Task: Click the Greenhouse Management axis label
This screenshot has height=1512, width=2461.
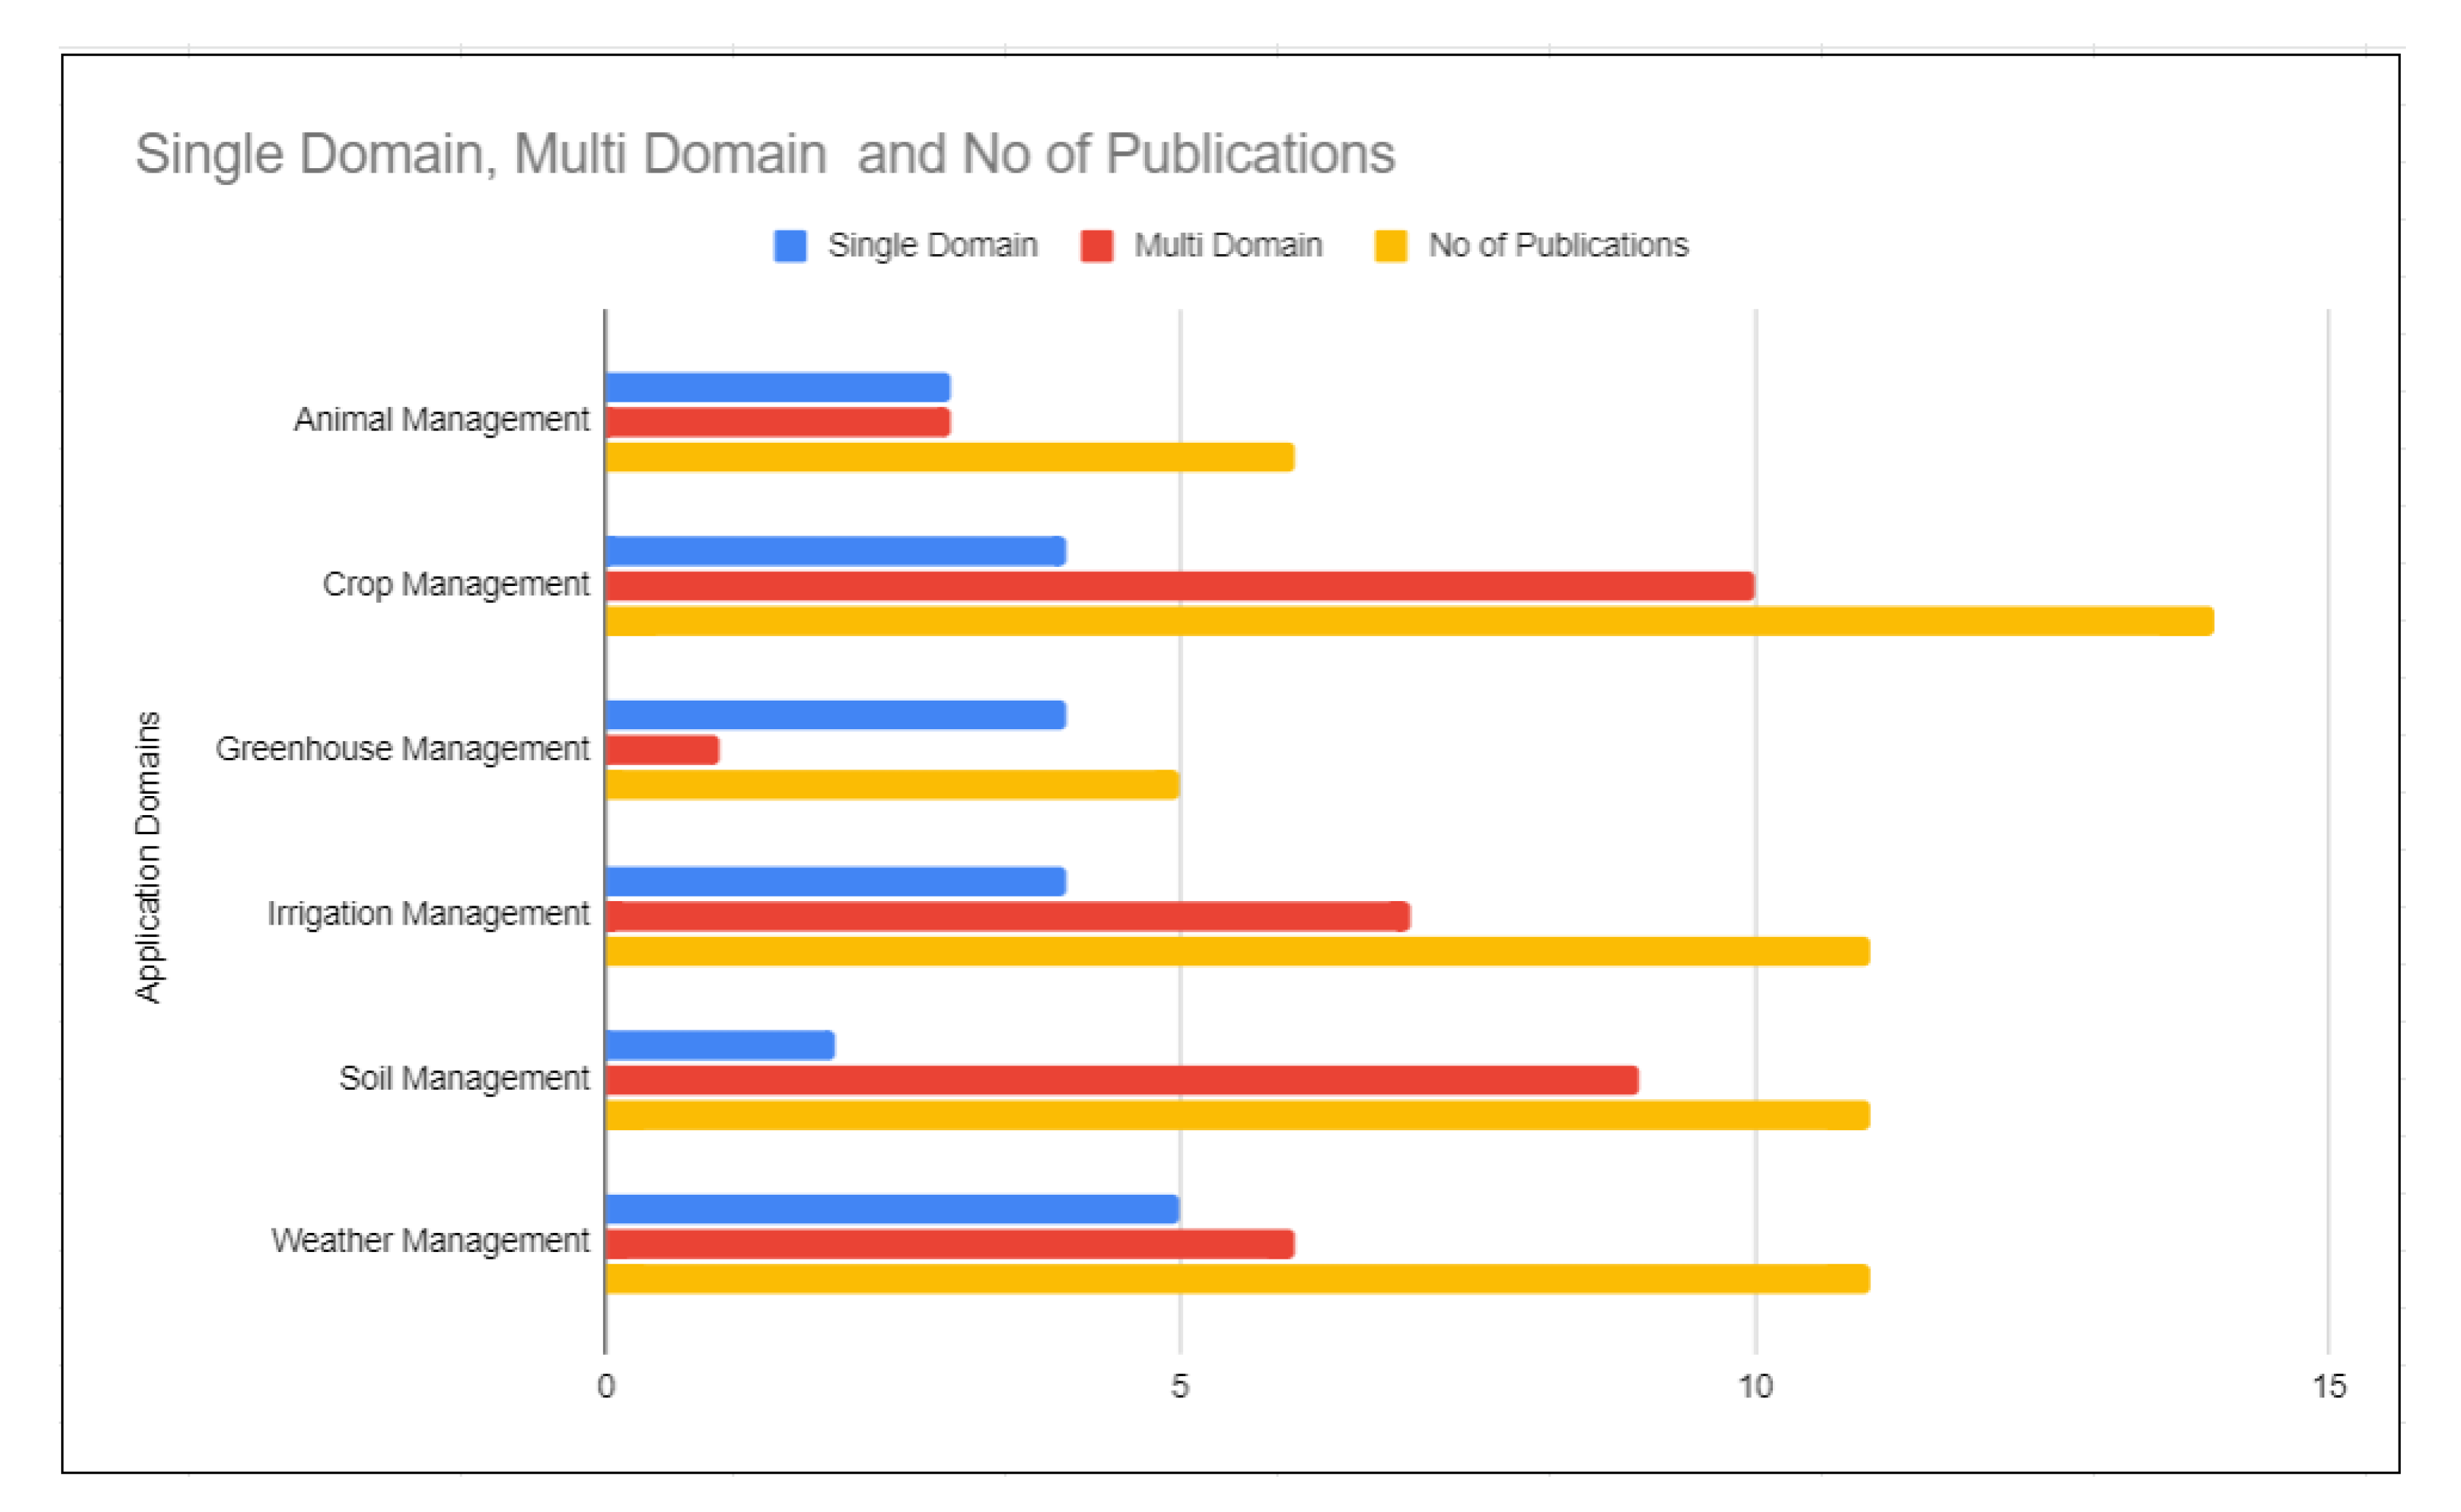Action: point(402,749)
